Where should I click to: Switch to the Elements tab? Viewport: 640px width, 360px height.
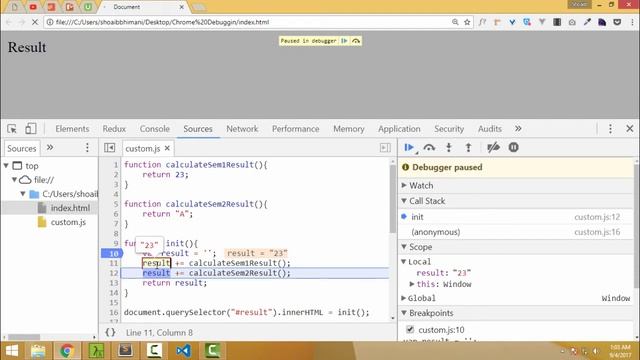(x=72, y=129)
